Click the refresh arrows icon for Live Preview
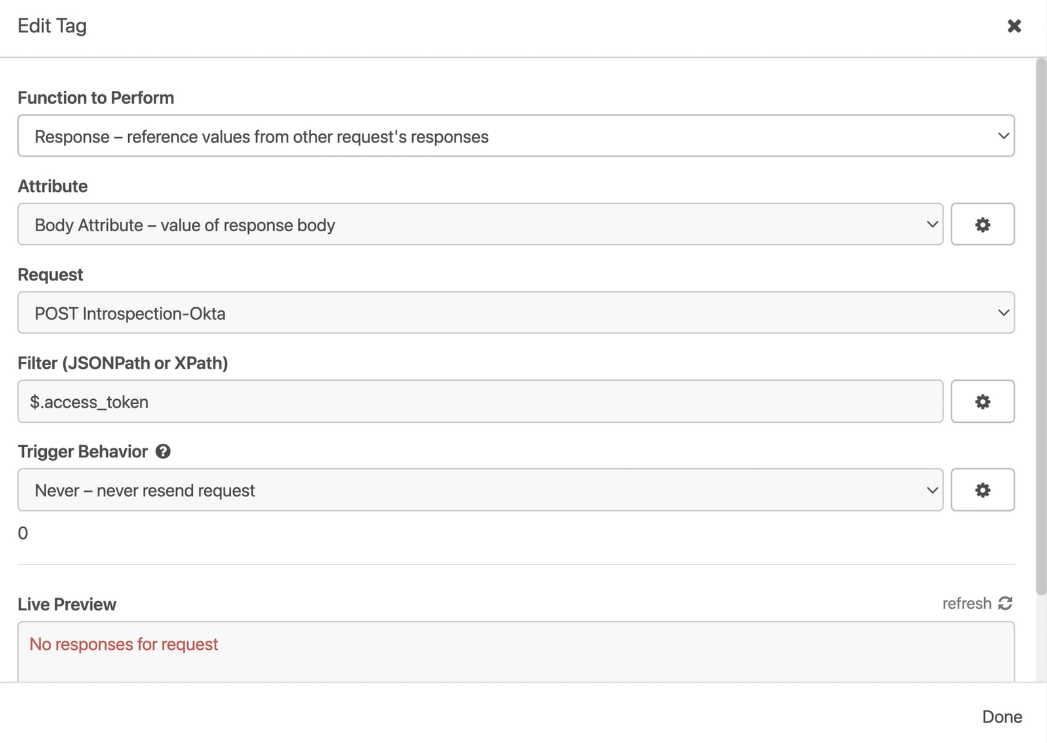Screen dimensions: 1047x743 [x=1005, y=604]
